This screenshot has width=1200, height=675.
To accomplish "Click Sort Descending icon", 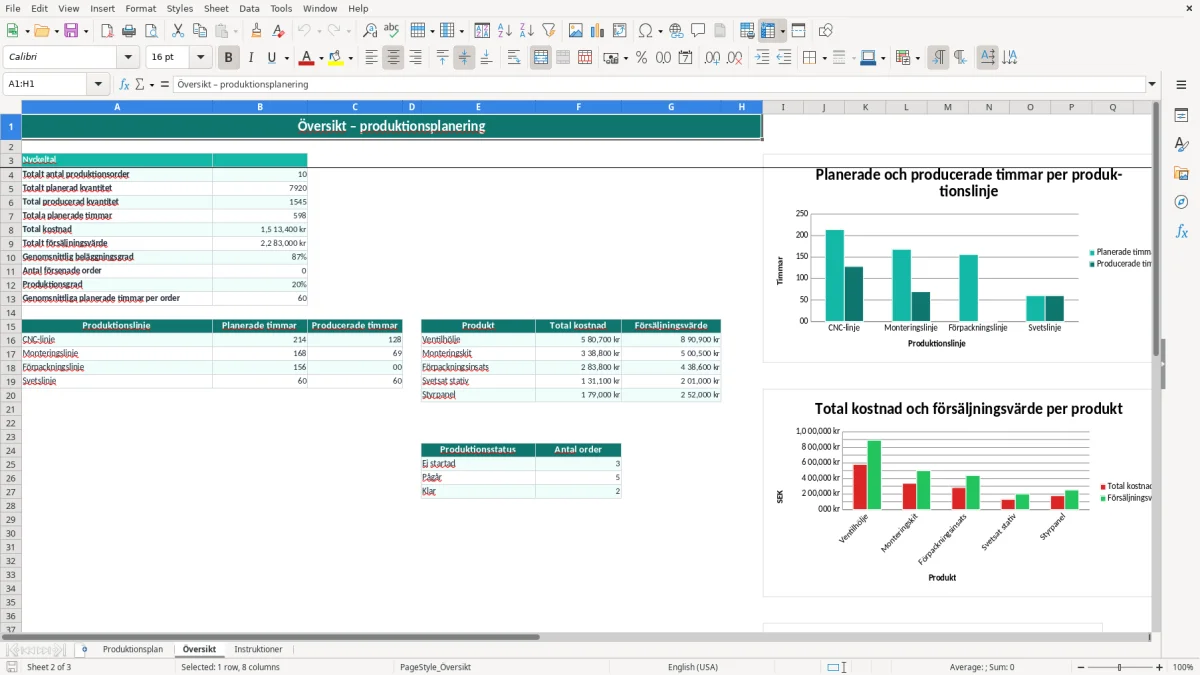I will click(526, 31).
